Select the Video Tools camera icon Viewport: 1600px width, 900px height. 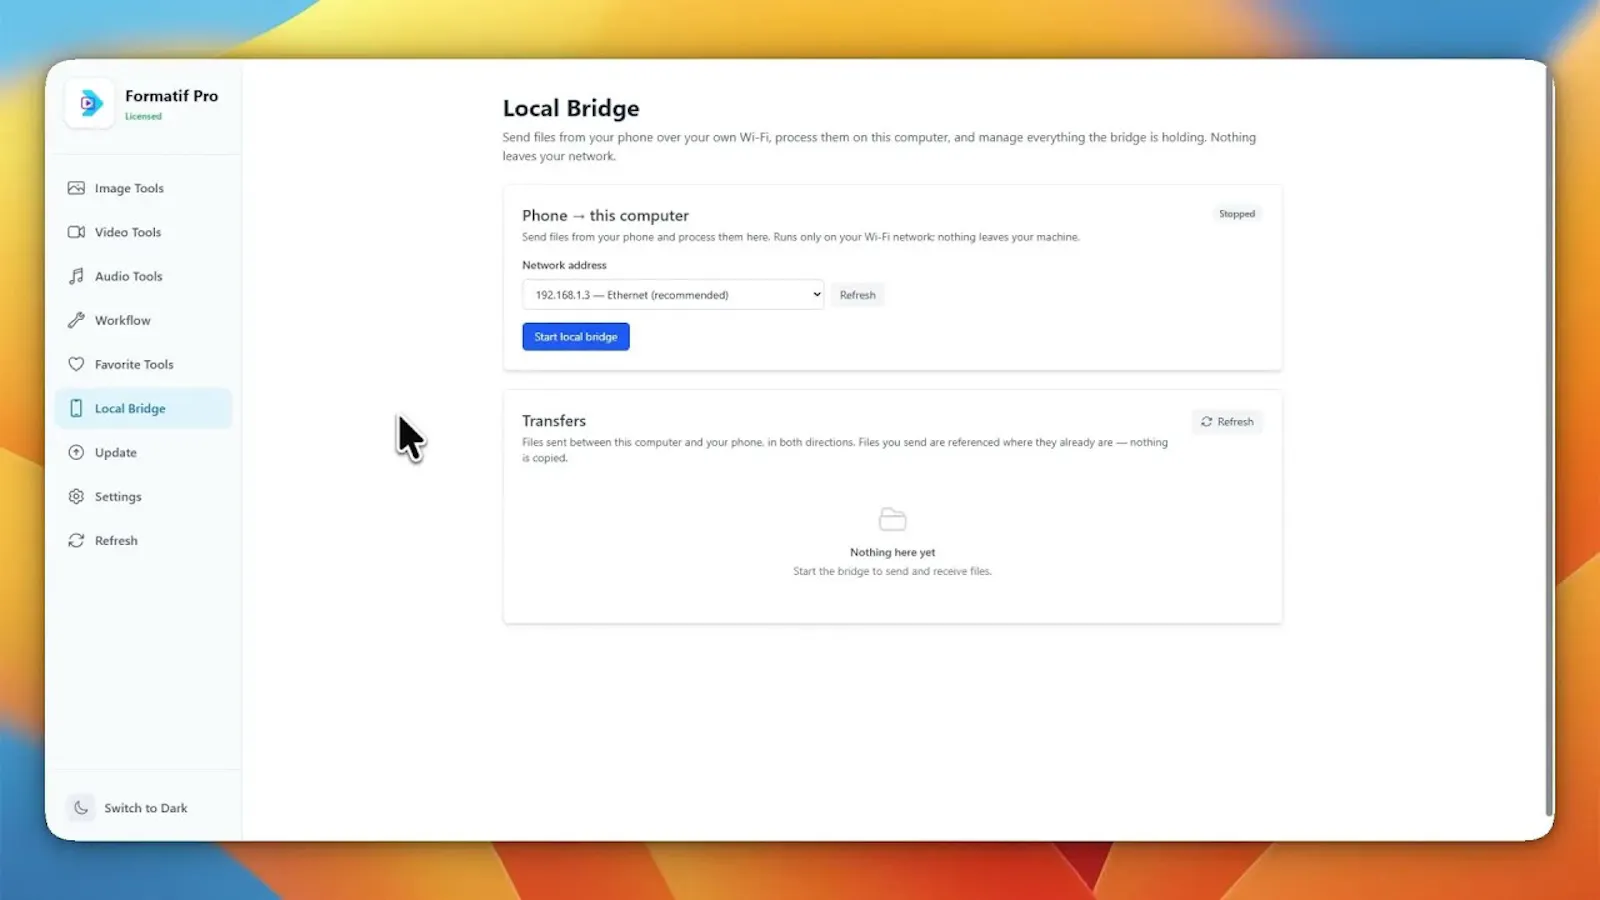(x=76, y=232)
